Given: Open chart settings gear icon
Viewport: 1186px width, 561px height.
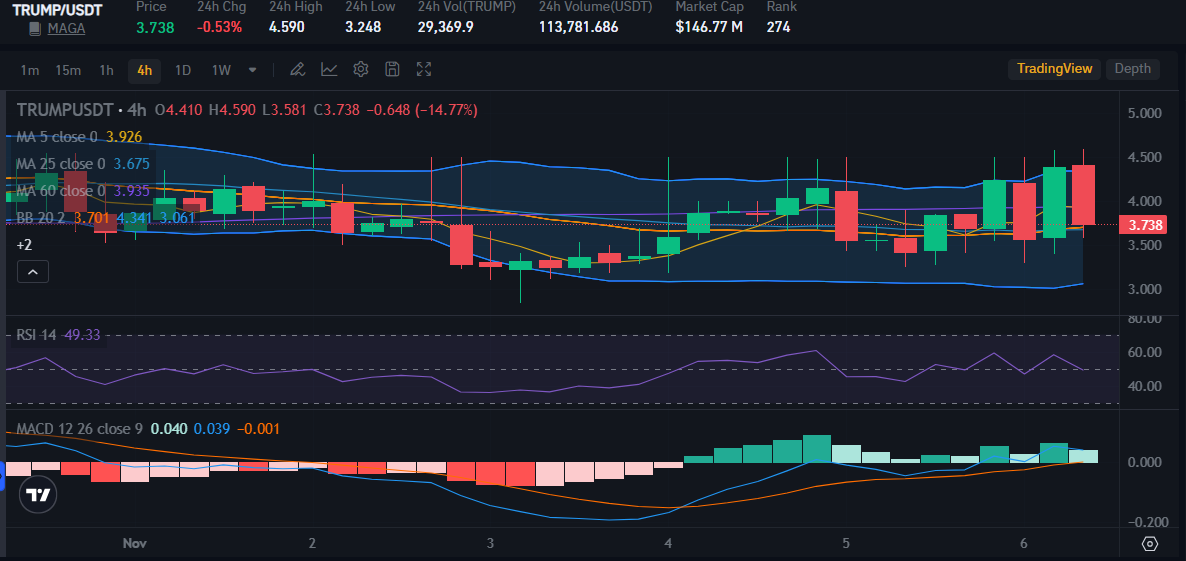Looking at the screenshot, I should coord(361,70).
